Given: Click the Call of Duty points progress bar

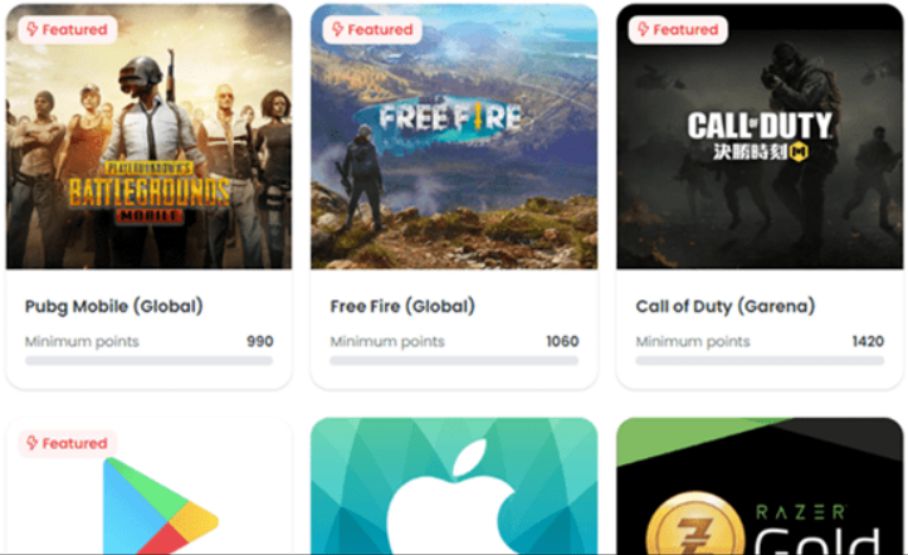Looking at the screenshot, I should pos(760,361).
